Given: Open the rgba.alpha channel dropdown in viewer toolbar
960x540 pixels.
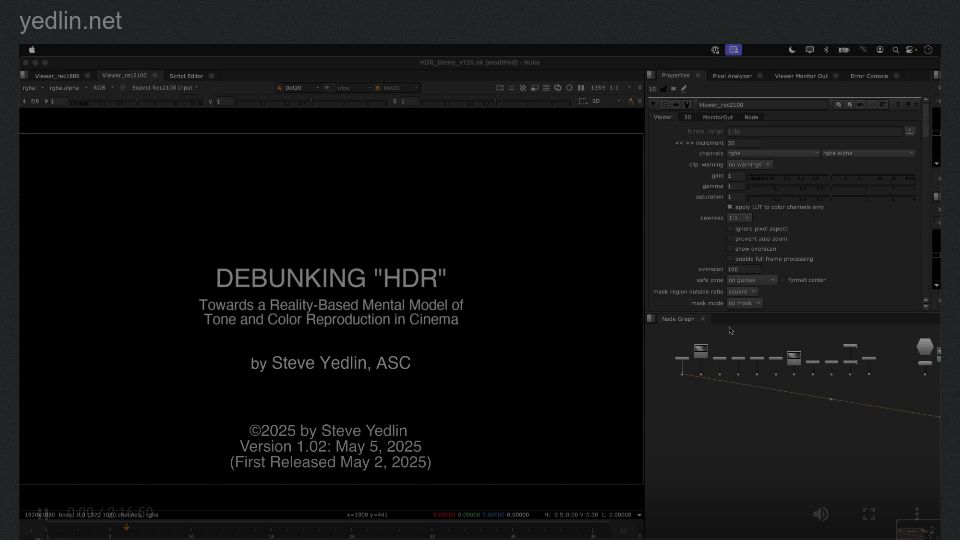Looking at the screenshot, I should (x=67, y=88).
